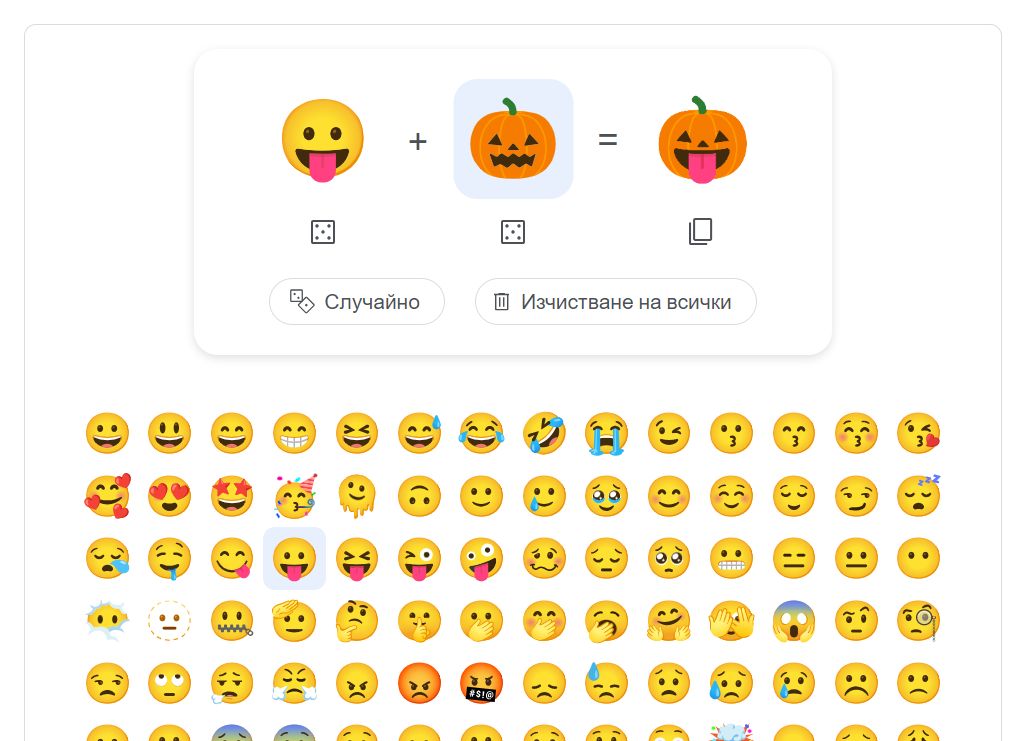Pick the face screaming in fear emoji
This screenshot has height=741, width=1015.
tap(794, 621)
